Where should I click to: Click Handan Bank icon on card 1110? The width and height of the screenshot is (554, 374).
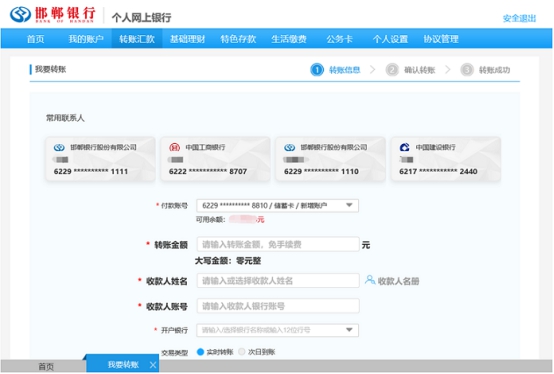pyautogui.click(x=289, y=147)
